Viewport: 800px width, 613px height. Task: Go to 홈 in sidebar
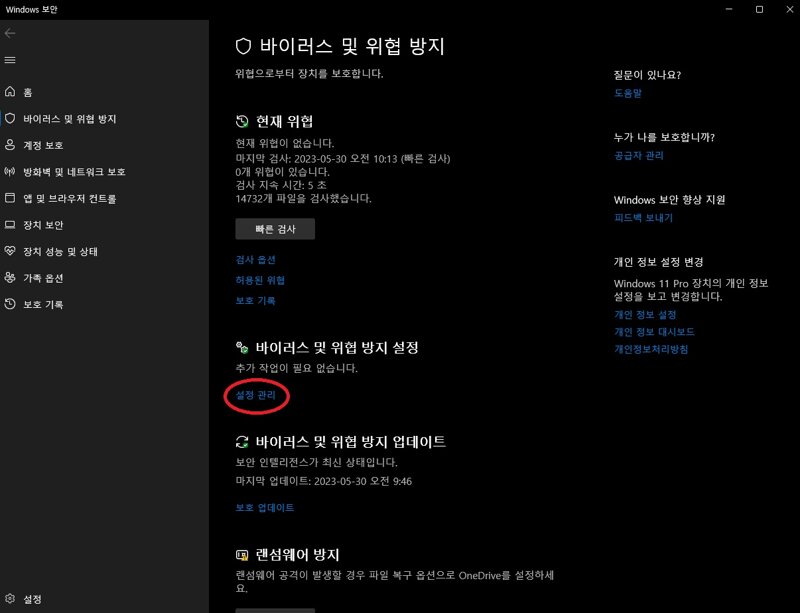click(28, 92)
